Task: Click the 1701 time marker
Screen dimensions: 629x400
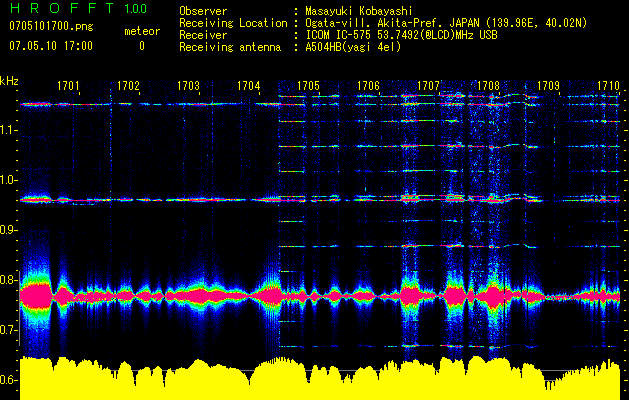Action: [68, 85]
